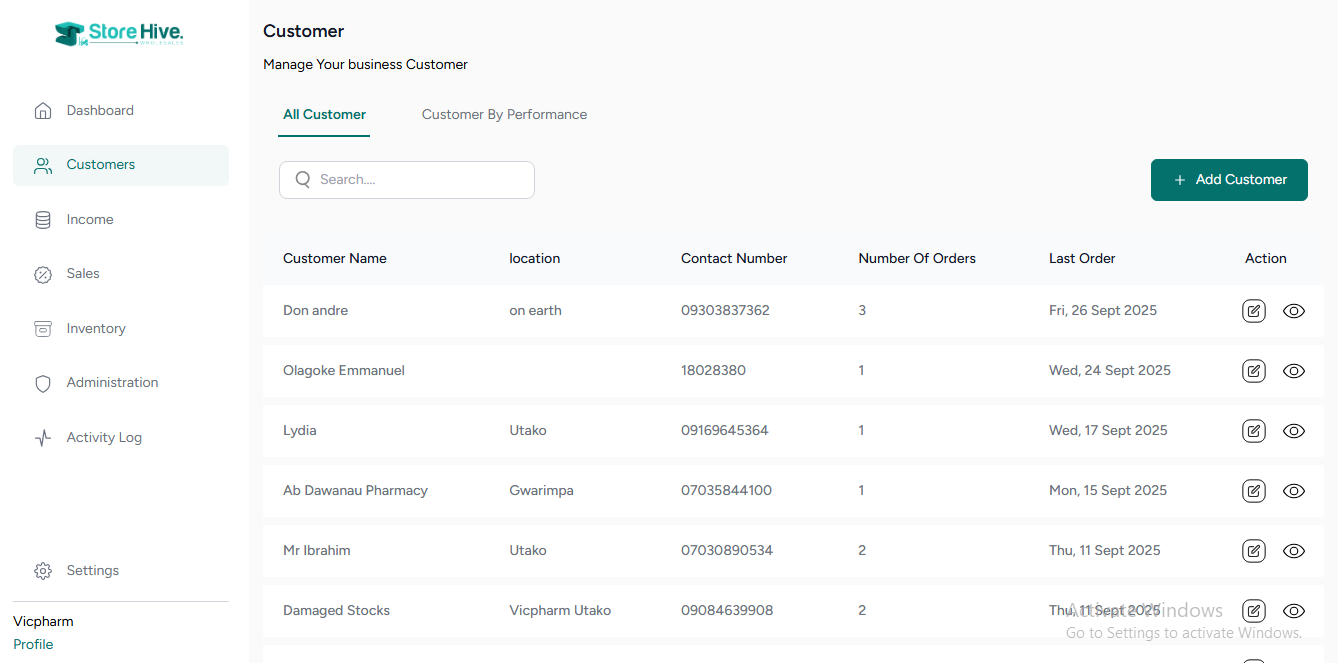The height and width of the screenshot is (663, 1338).
Task: Open the Administration section
Action: (x=112, y=383)
